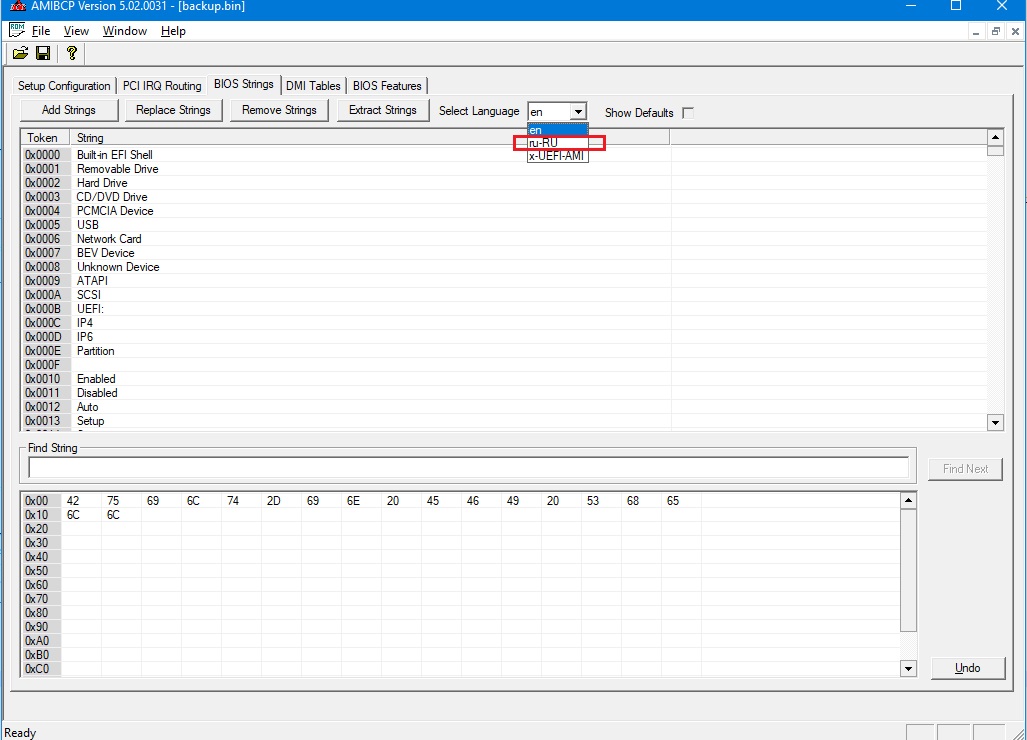Image resolution: width=1027 pixels, height=740 pixels.
Task: Click strings list scrollbar down arrow
Action: (x=995, y=422)
